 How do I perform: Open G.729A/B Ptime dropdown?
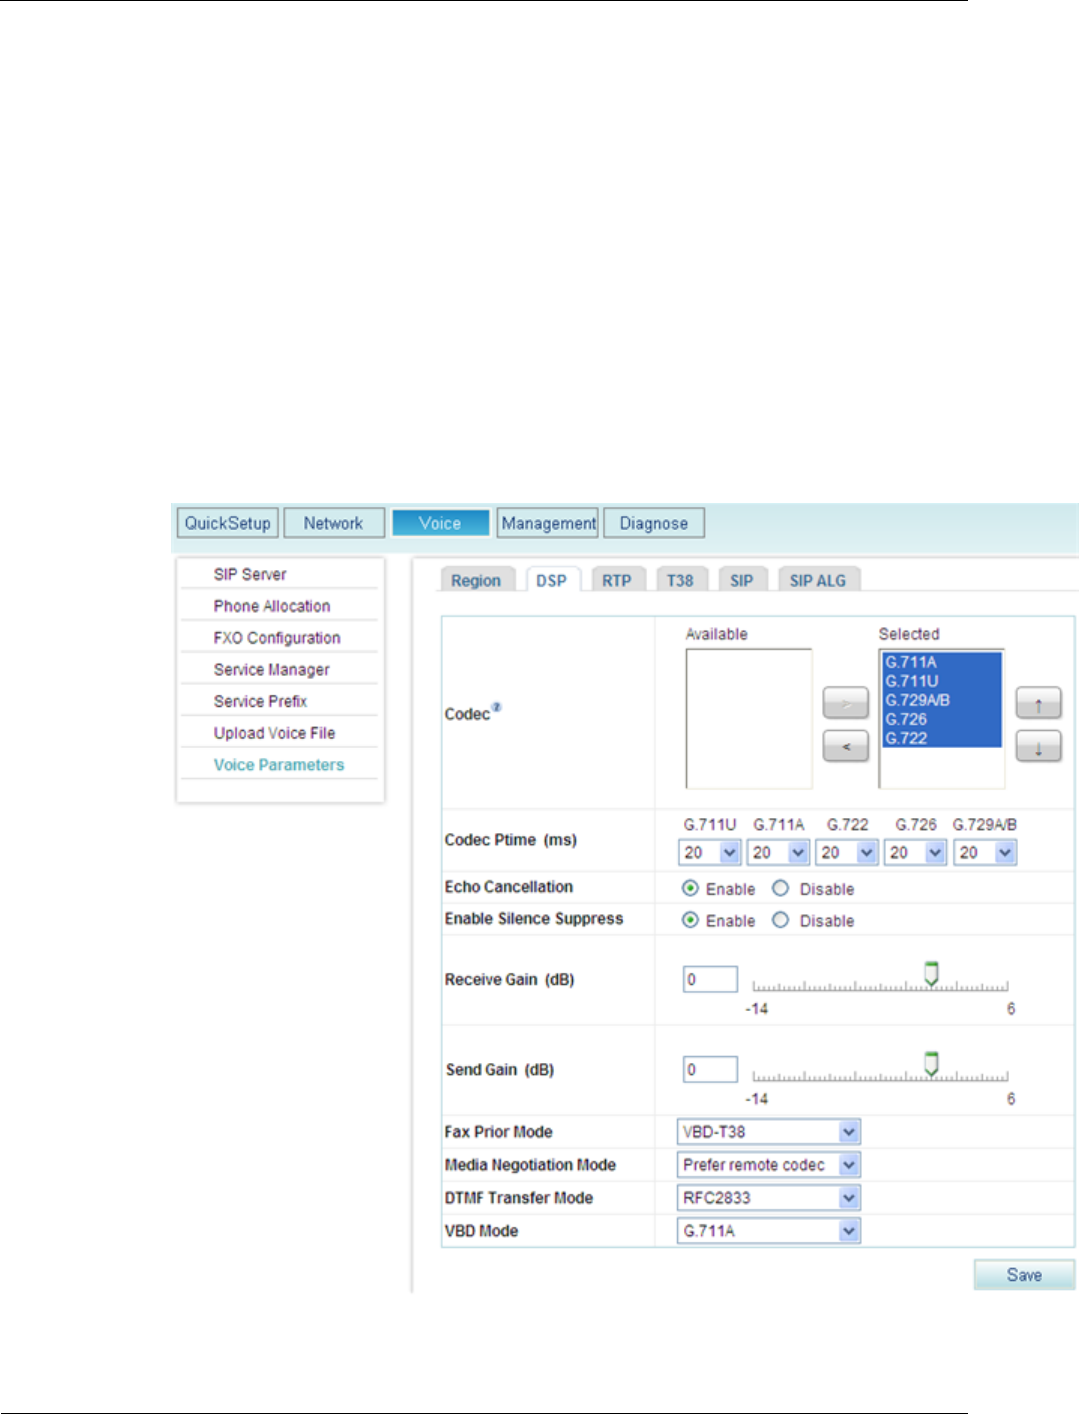pos(985,852)
